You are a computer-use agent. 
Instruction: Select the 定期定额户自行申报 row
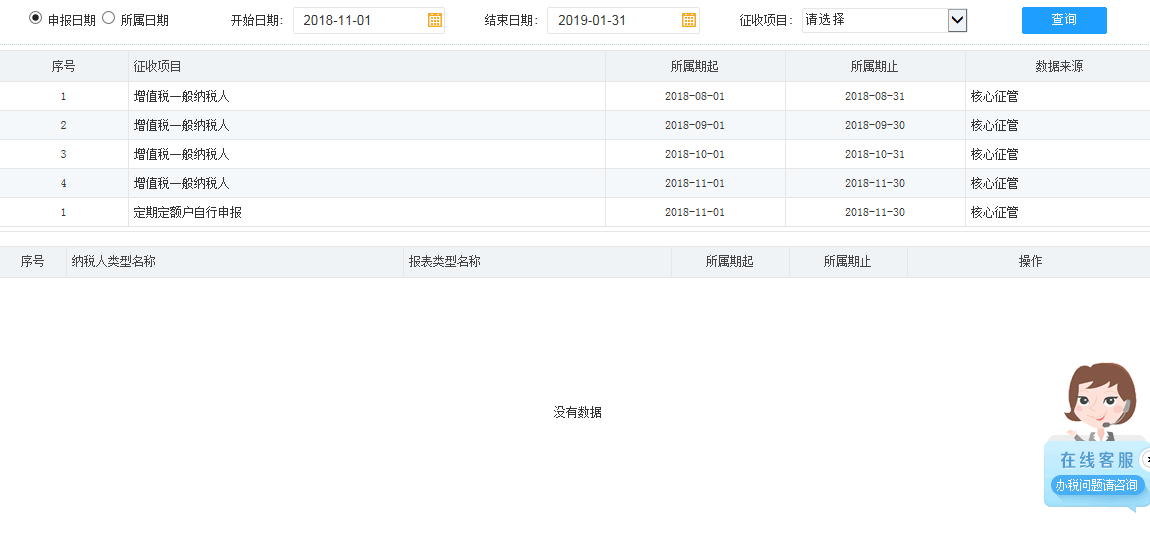(188, 212)
